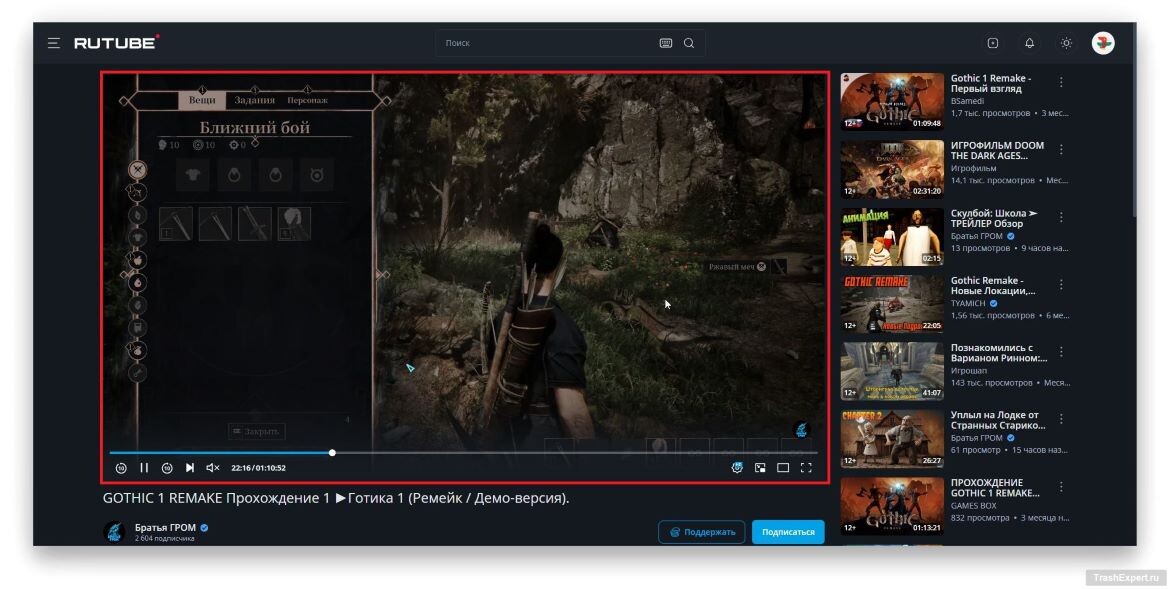Click the Поддержать button
The image size is (1170, 589).
click(701, 532)
